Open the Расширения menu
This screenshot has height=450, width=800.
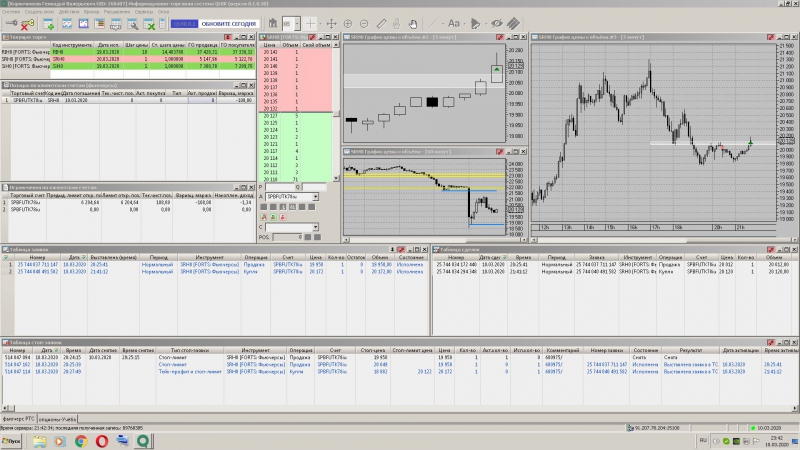[117, 11]
